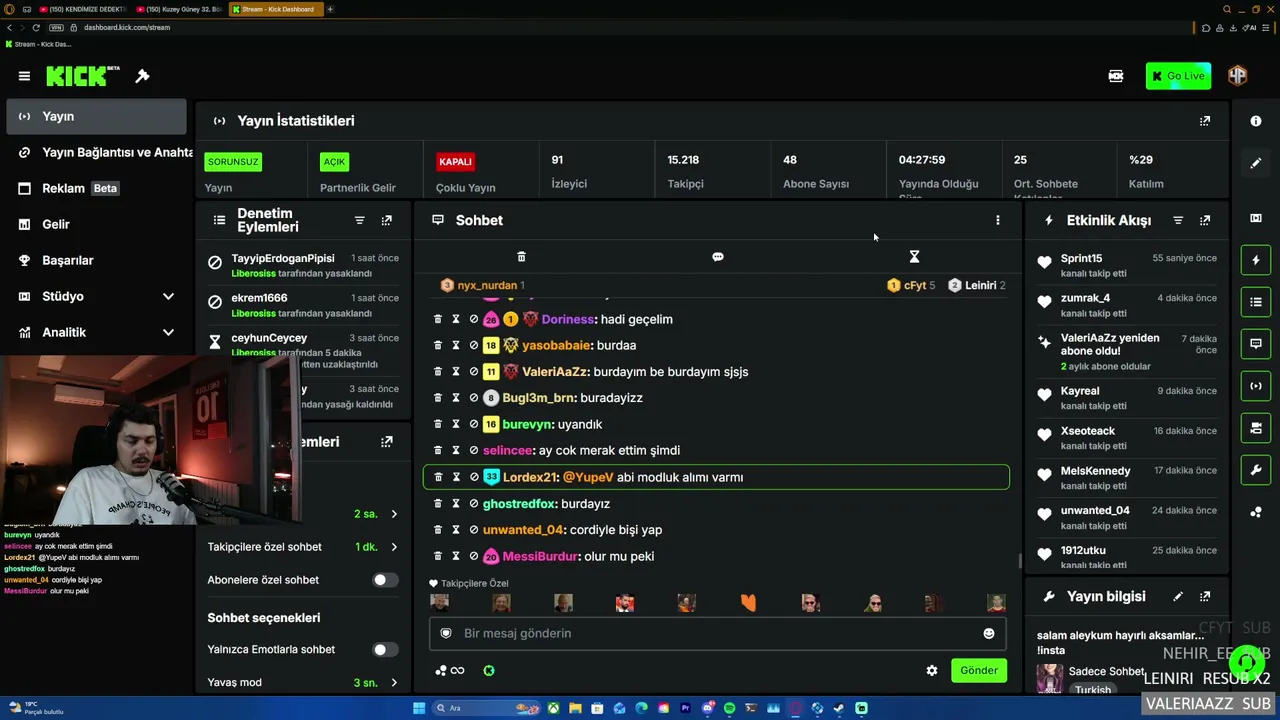
Task: Send the message with Gönder button
Action: 979,671
